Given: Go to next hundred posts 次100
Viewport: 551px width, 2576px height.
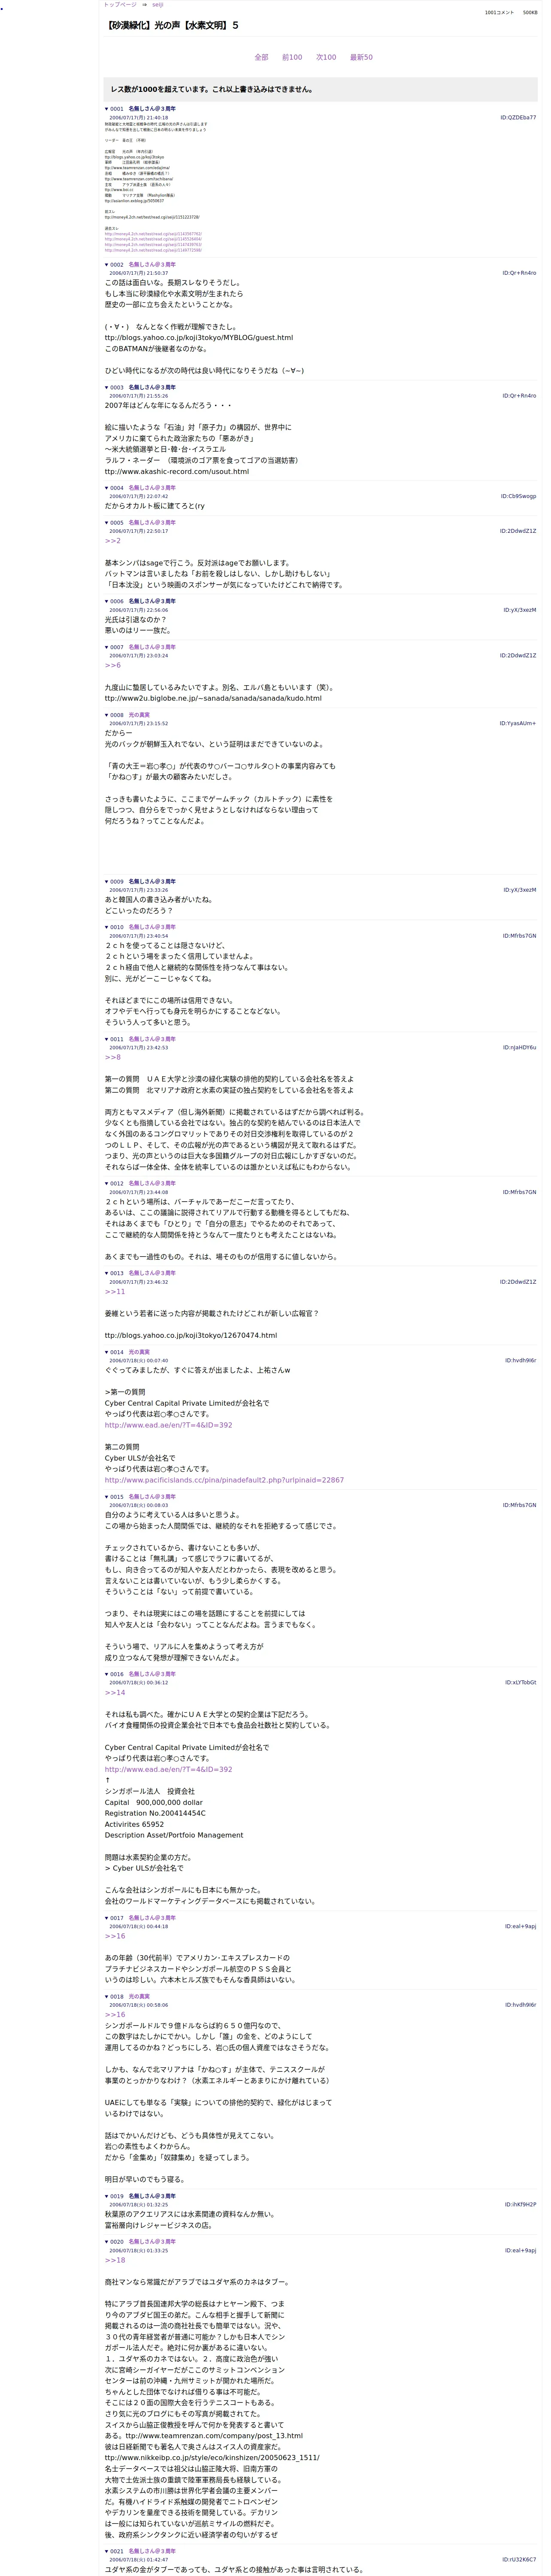Looking at the screenshot, I should (x=326, y=57).
